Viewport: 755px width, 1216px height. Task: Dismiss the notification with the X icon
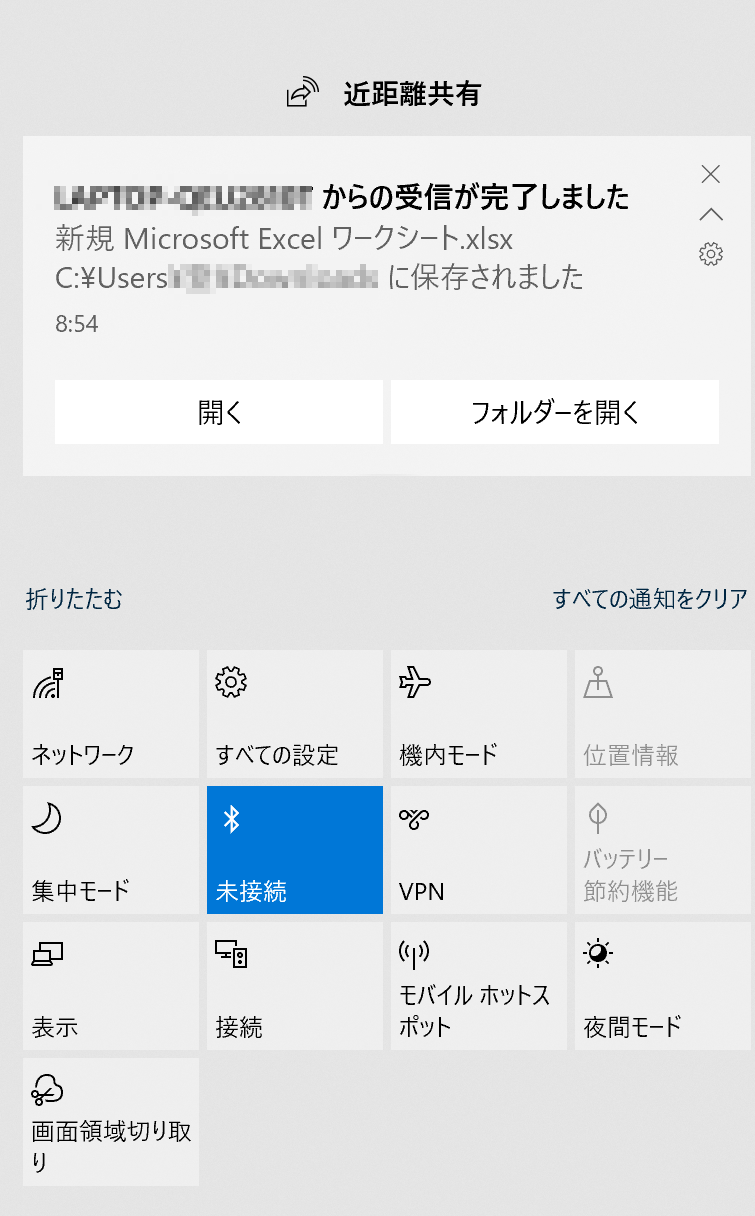pyautogui.click(x=711, y=174)
